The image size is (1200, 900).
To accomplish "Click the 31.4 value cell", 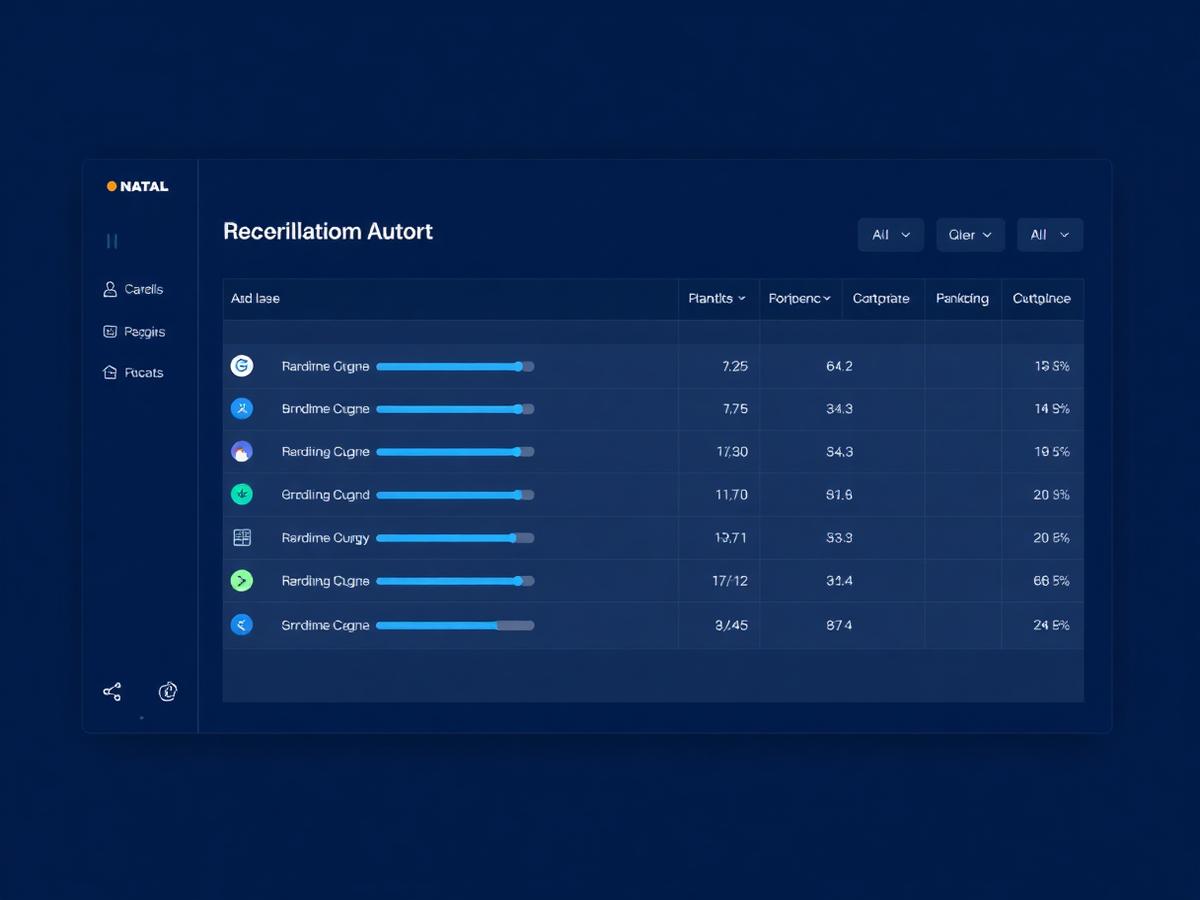I will (x=839, y=581).
